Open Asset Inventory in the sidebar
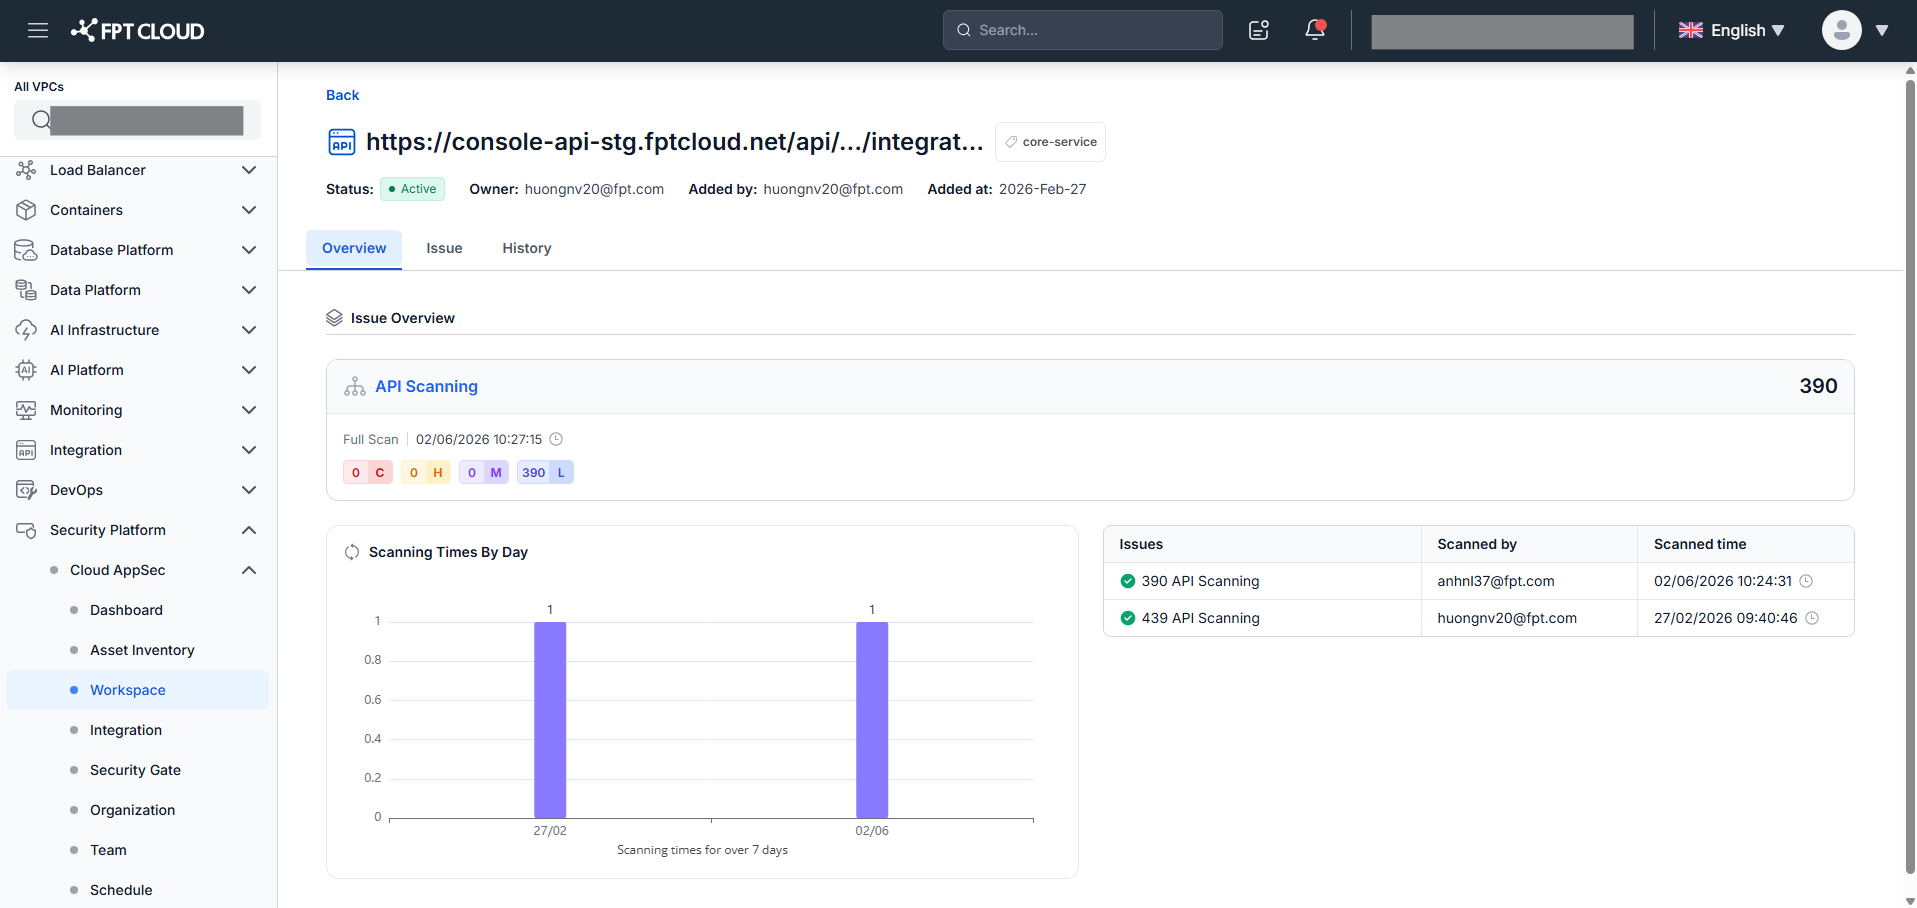Image resolution: width=1917 pixels, height=908 pixels. (142, 650)
